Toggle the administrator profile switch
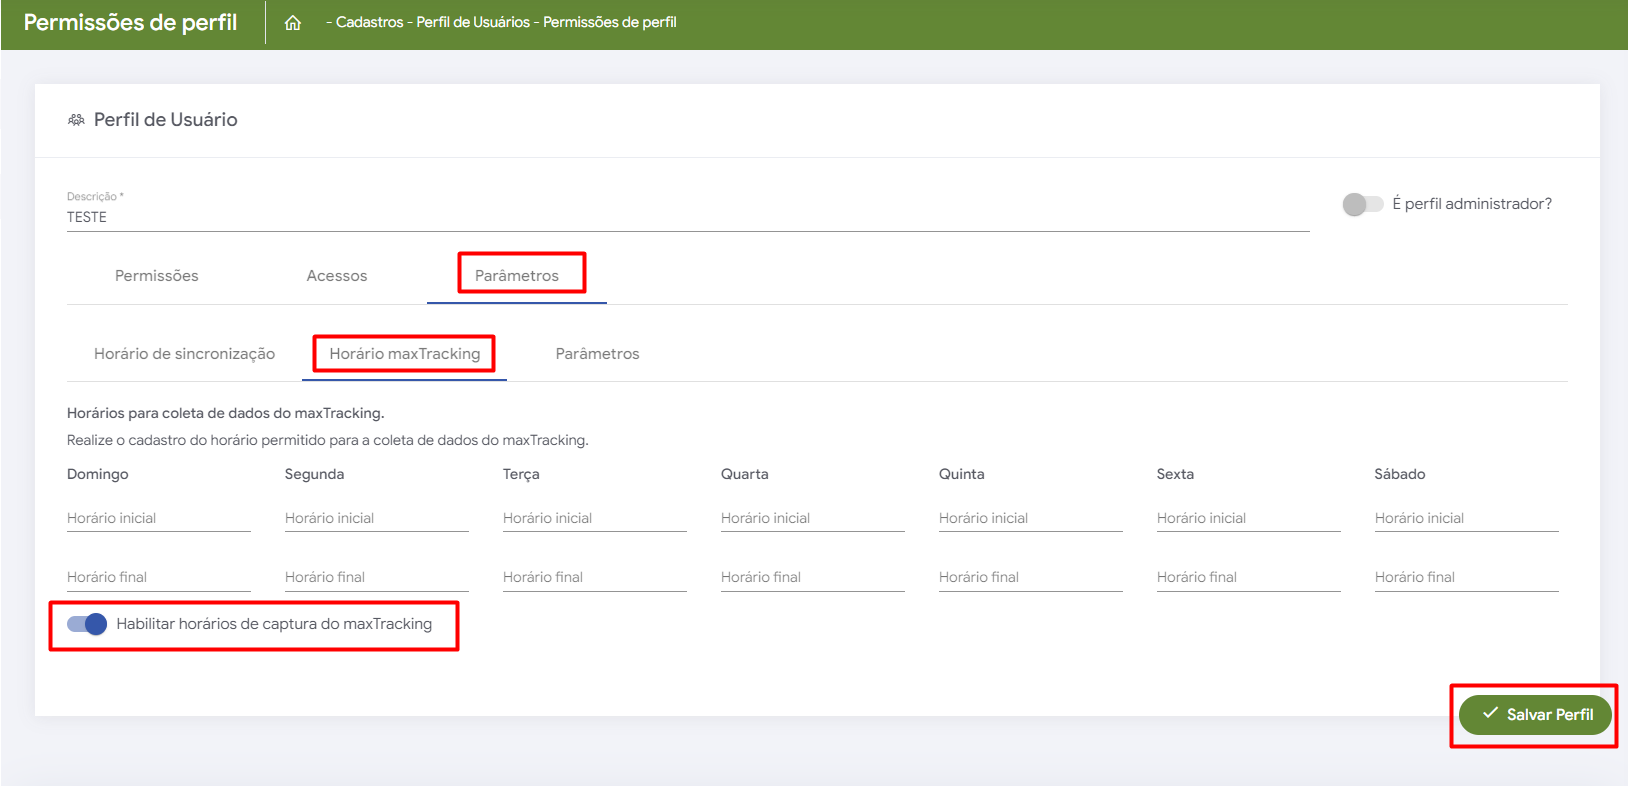 click(1362, 204)
